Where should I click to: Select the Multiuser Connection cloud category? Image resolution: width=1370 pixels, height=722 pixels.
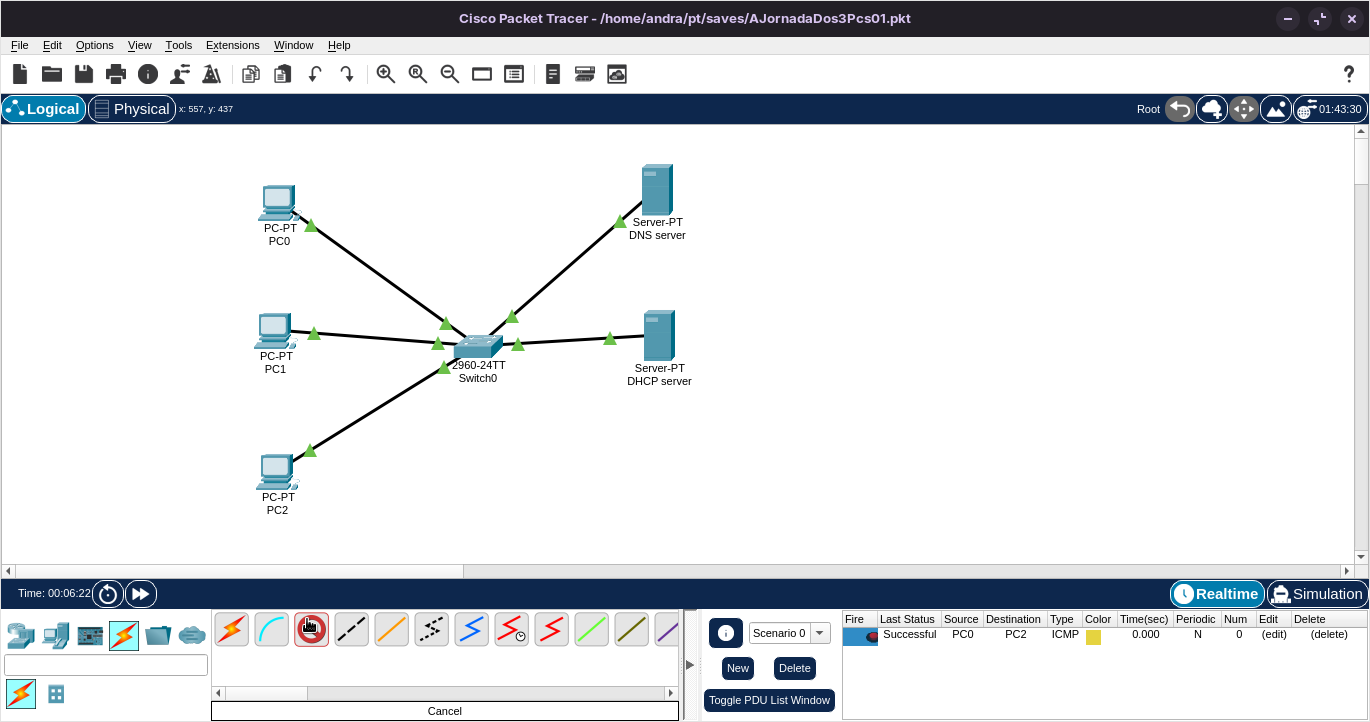coord(192,635)
